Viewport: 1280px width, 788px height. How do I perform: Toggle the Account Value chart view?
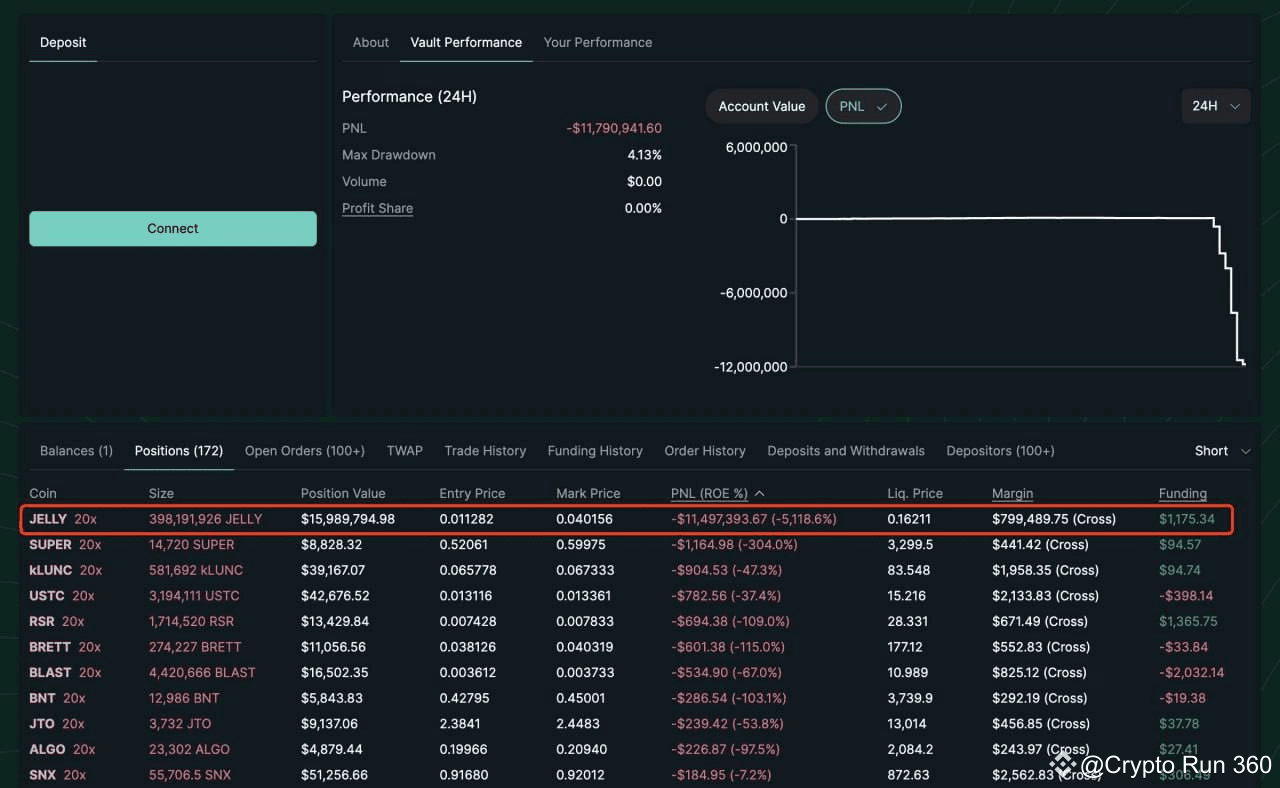tap(761, 106)
